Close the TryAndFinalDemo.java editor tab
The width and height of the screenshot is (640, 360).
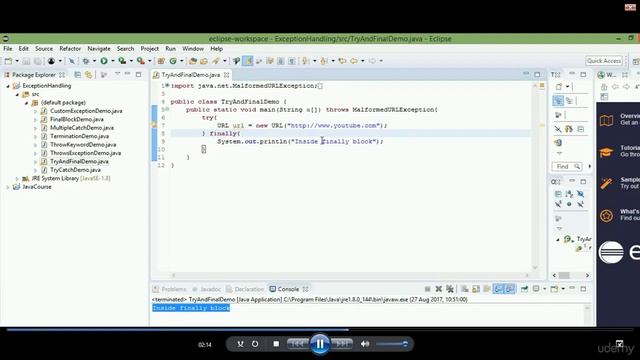point(227,75)
